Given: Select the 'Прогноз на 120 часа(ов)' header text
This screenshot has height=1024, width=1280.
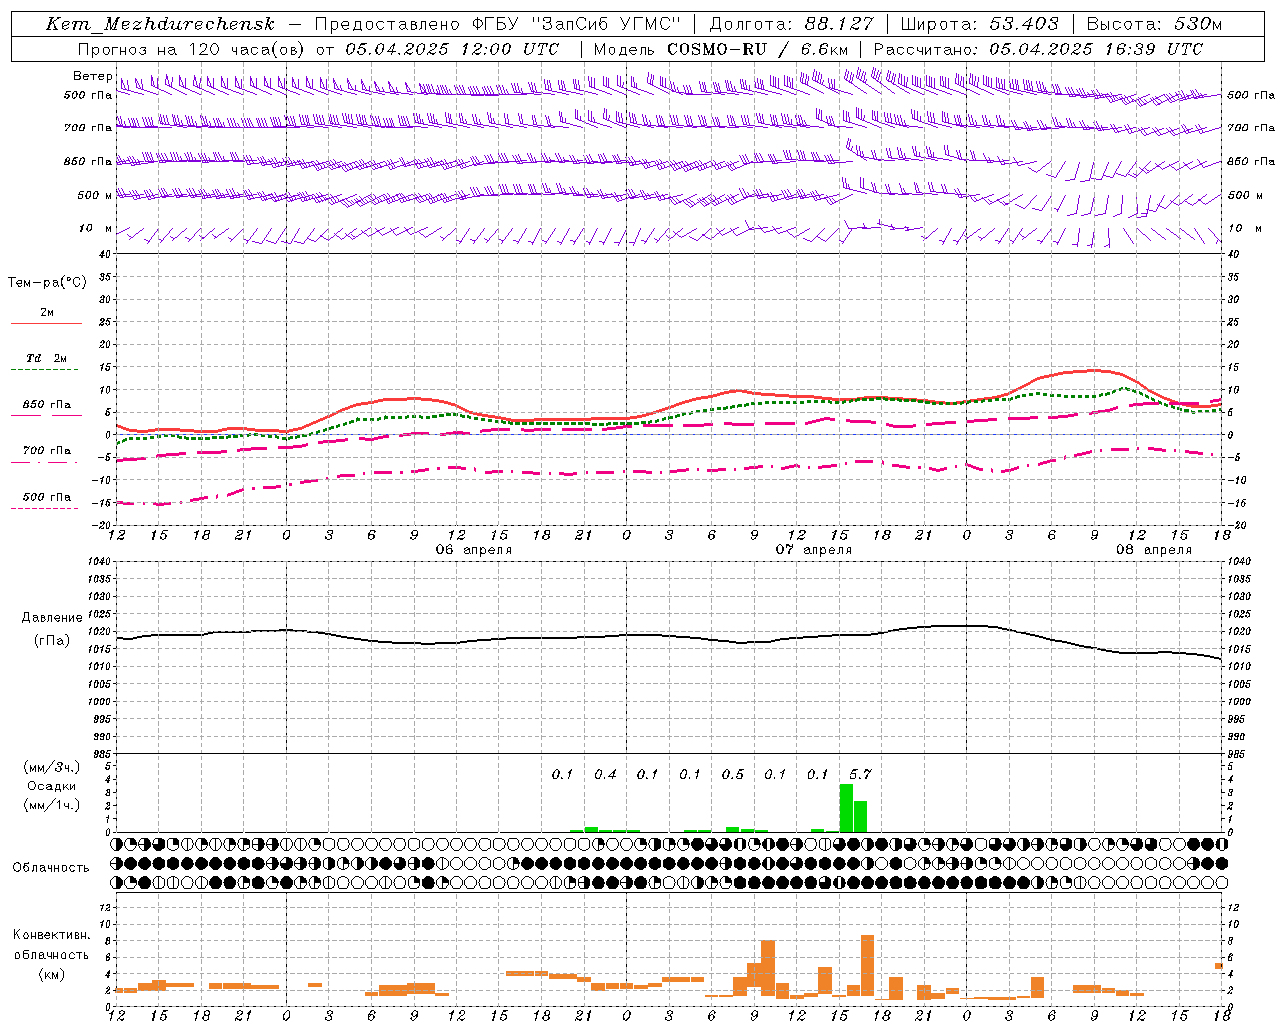Looking at the screenshot, I should [193, 49].
